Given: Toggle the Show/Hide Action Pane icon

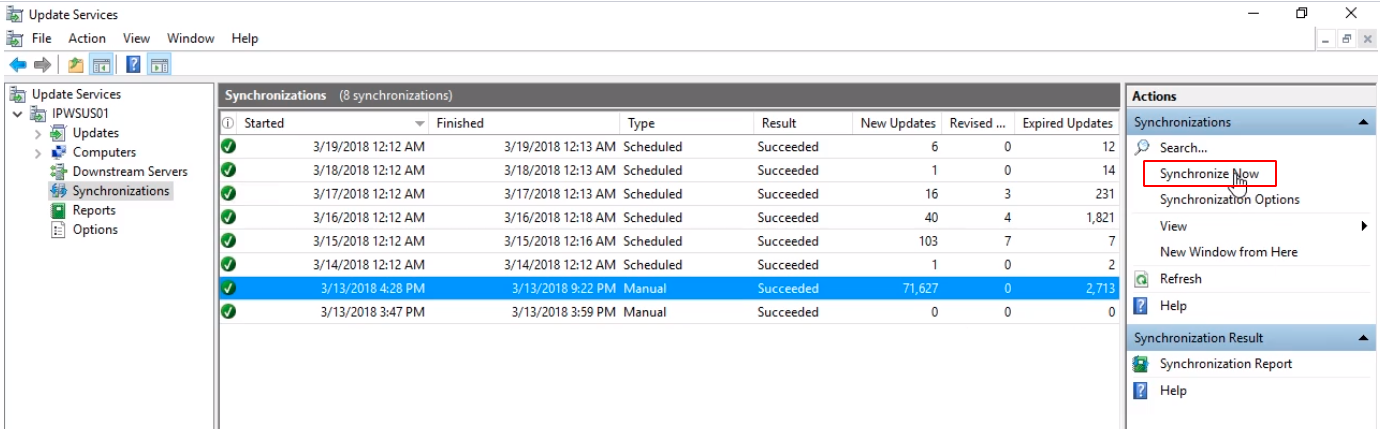Looking at the screenshot, I should coord(160,65).
